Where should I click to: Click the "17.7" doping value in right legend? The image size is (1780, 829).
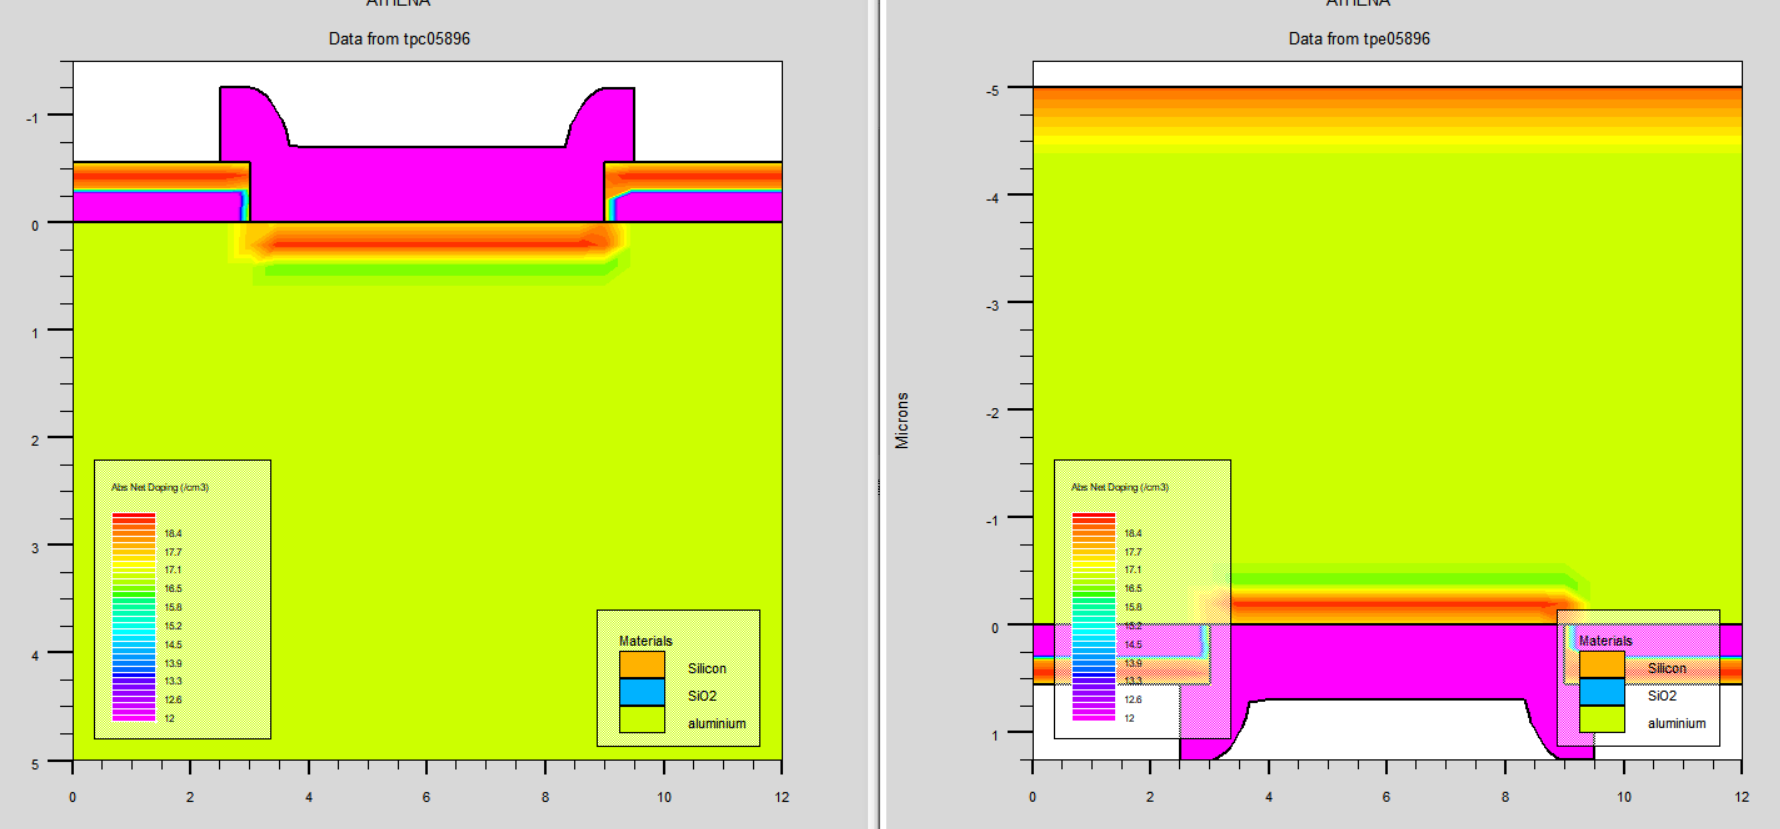click(x=1133, y=552)
